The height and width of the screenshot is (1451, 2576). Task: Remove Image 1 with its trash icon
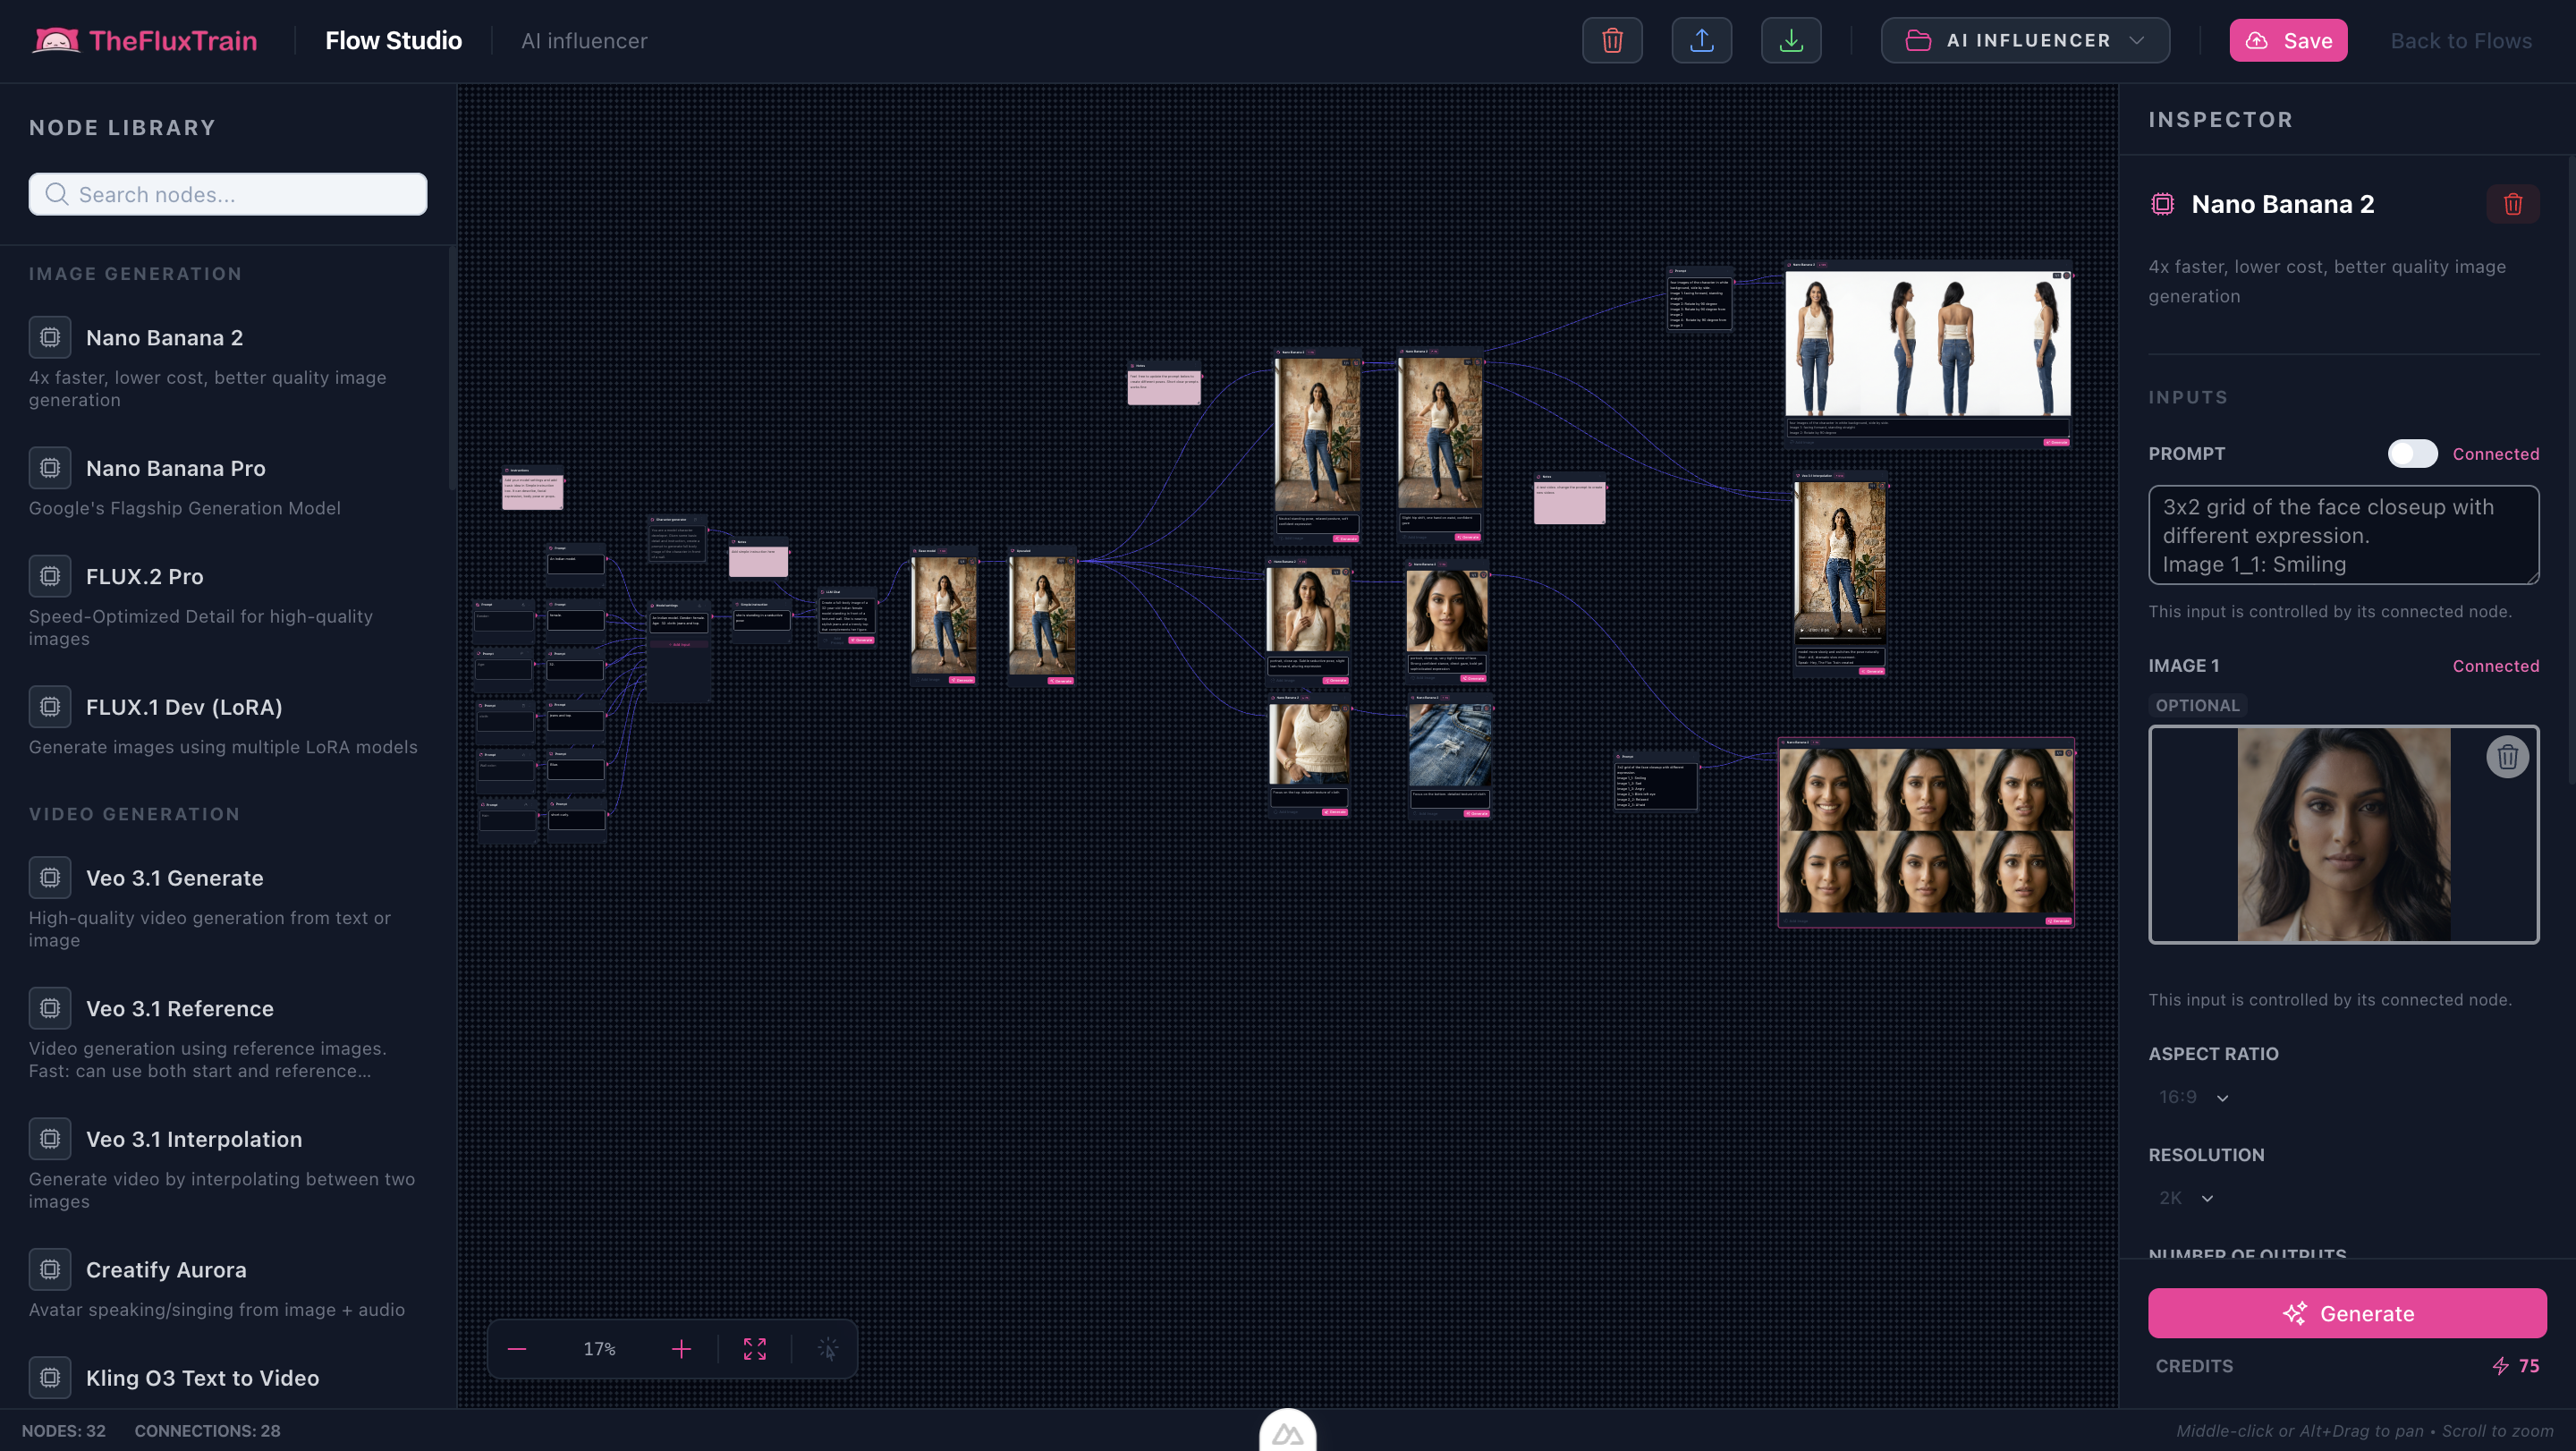[2508, 757]
